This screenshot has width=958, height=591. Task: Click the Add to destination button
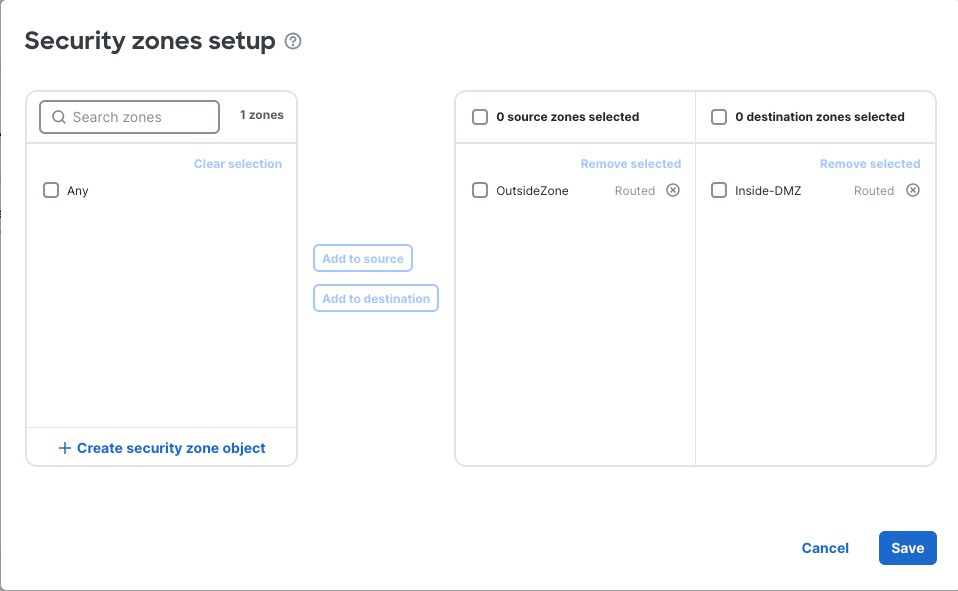(x=375, y=298)
